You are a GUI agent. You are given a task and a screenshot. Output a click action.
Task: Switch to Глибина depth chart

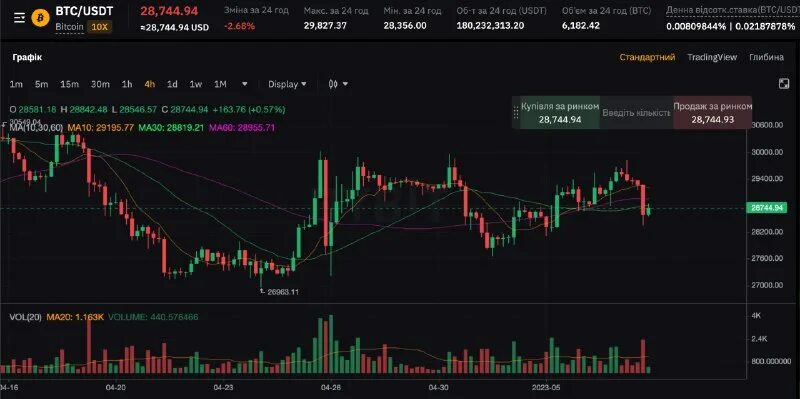click(766, 57)
